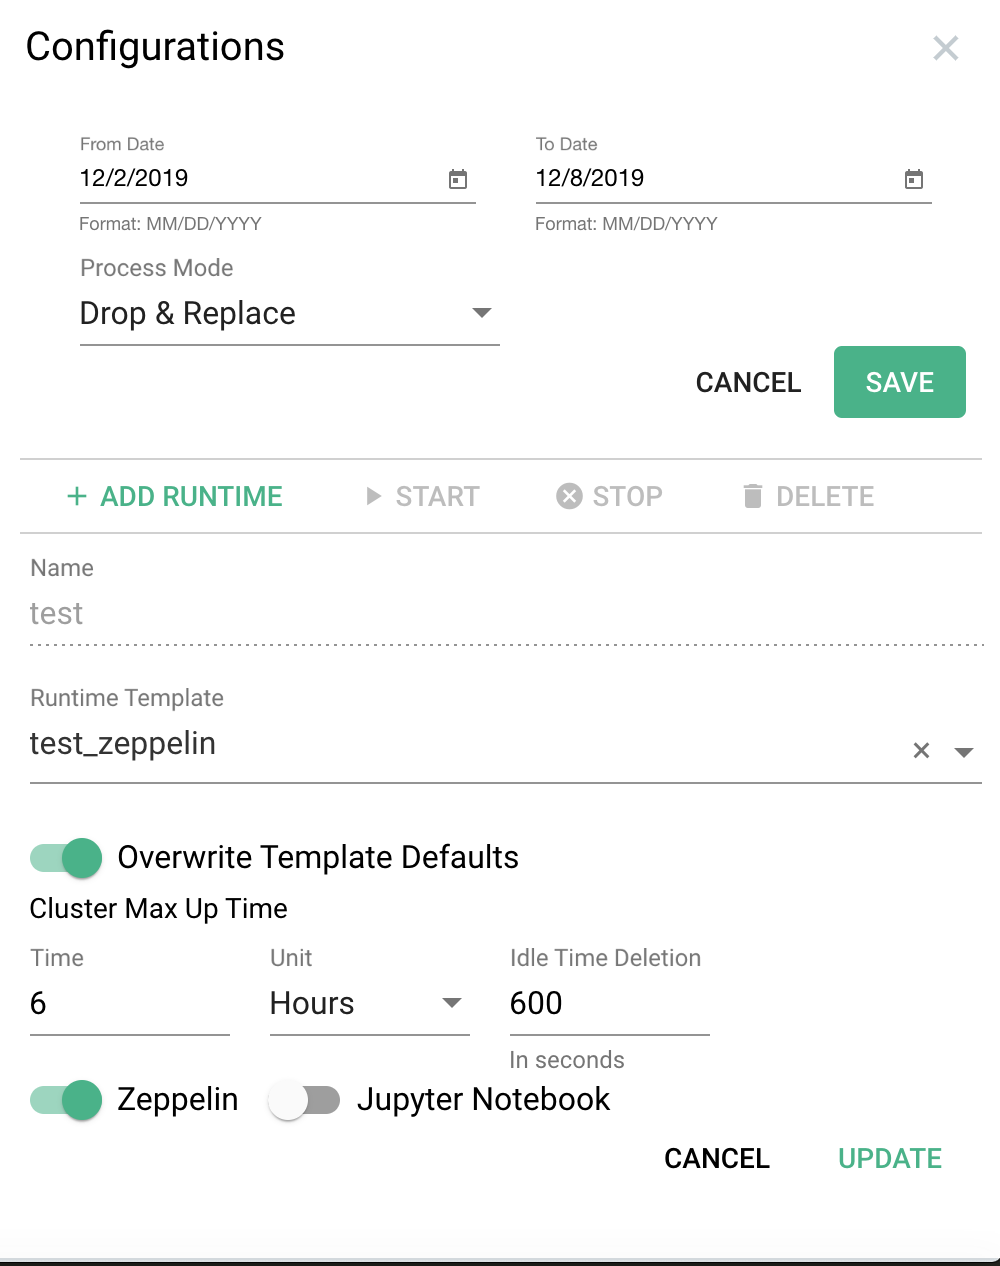Click CANCEL next to the SAVE button
Image resolution: width=1000 pixels, height=1266 pixels.
(749, 382)
